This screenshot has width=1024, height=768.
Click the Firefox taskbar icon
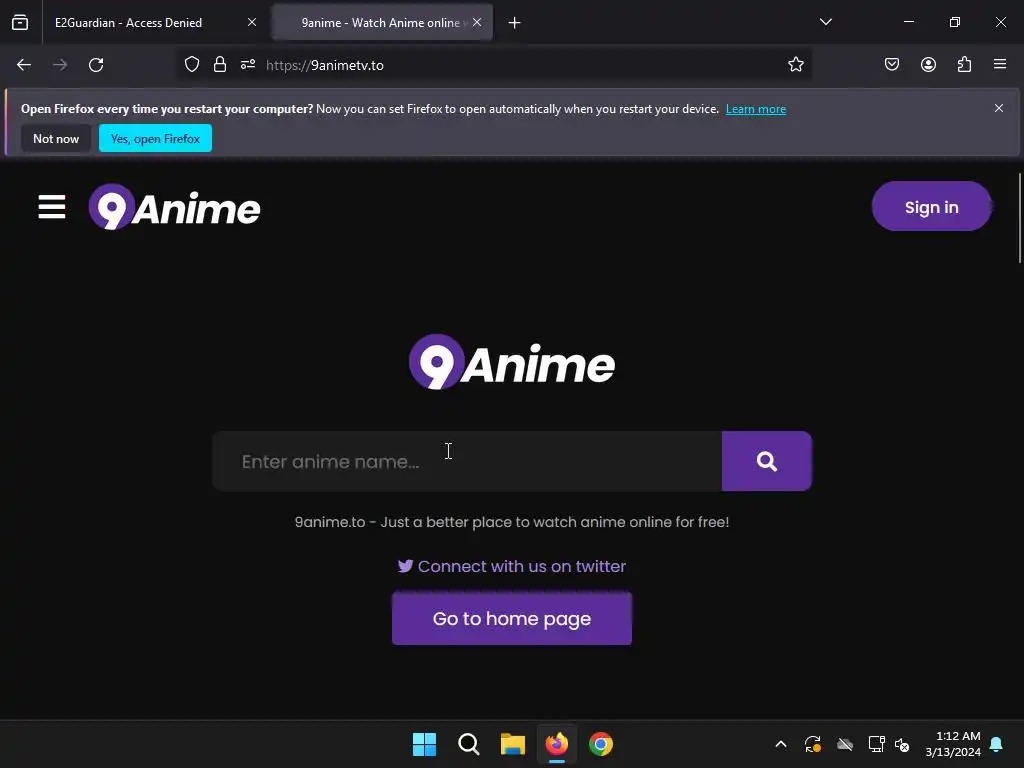tap(556, 744)
